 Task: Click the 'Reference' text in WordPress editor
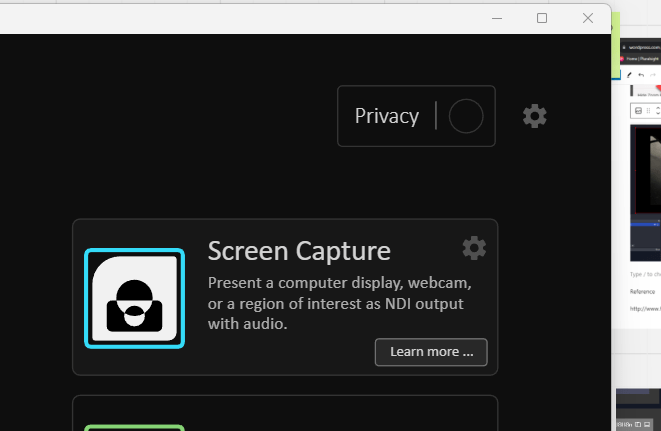point(642,291)
